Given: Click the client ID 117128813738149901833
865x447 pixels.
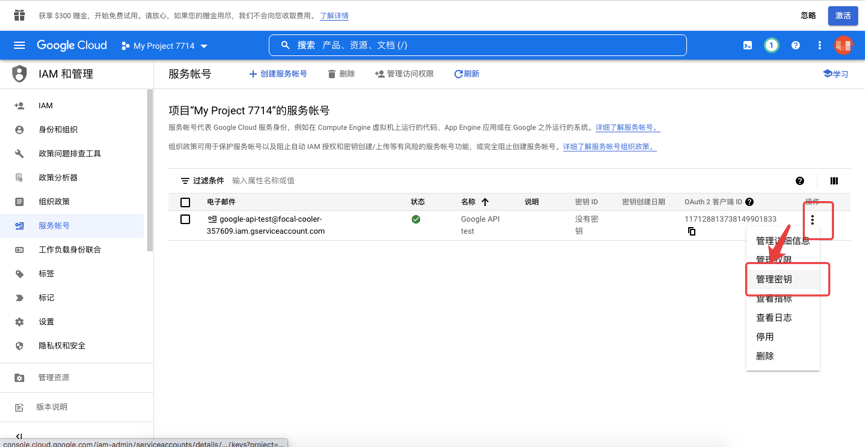Looking at the screenshot, I should tap(730, 219).
